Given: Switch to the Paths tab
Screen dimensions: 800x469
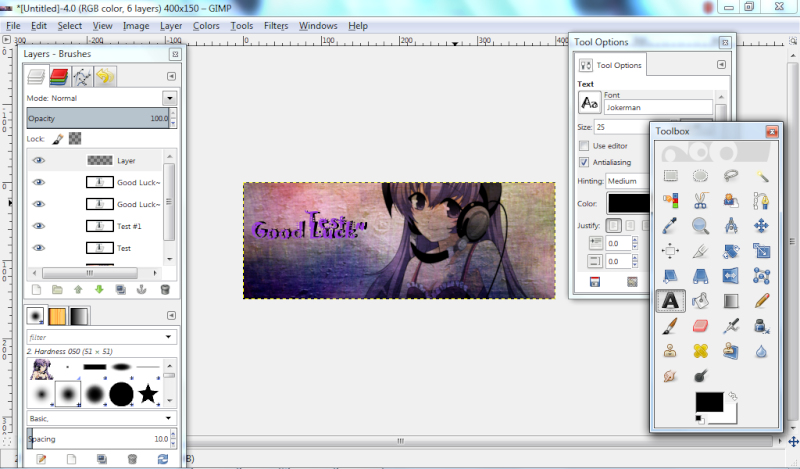Looking at the screenshot, I should point(82,77).
